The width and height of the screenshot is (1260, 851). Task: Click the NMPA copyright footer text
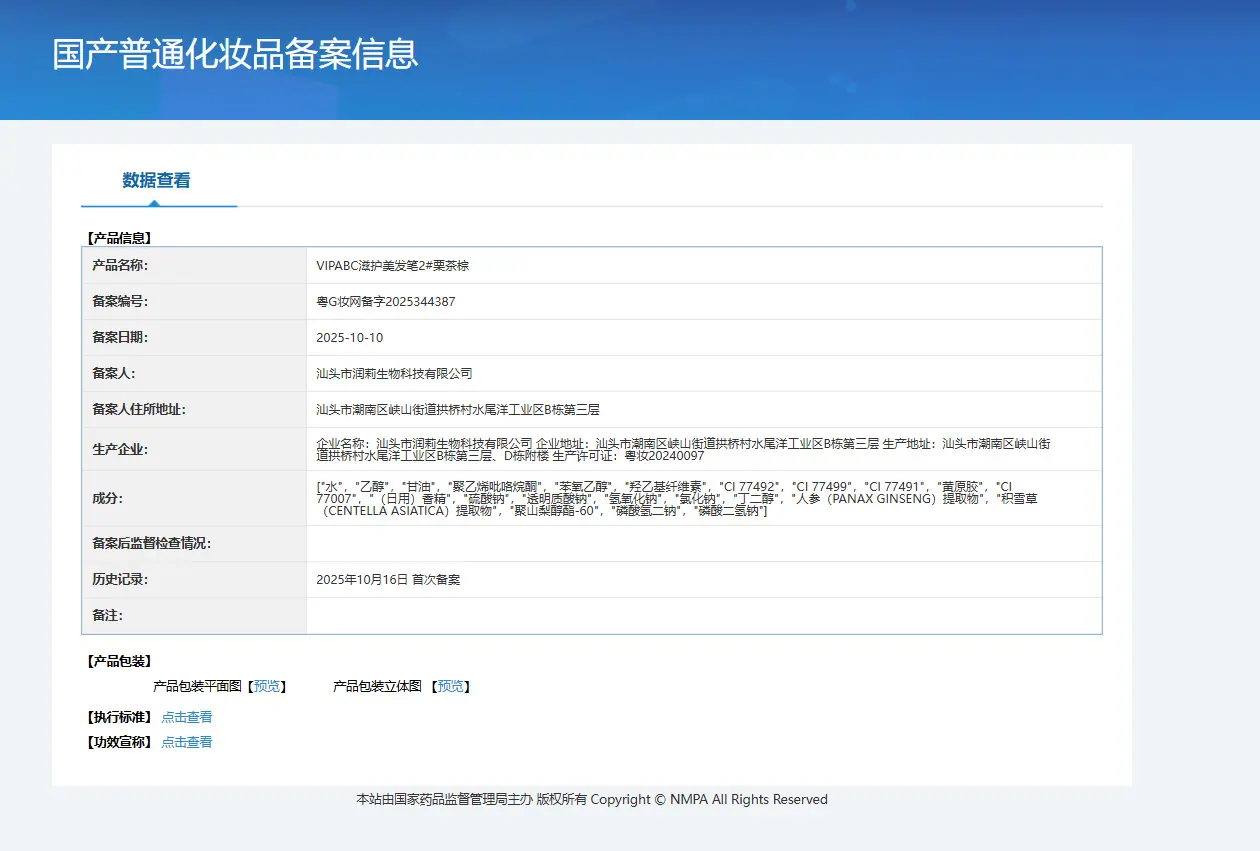(x=592, y=800)
